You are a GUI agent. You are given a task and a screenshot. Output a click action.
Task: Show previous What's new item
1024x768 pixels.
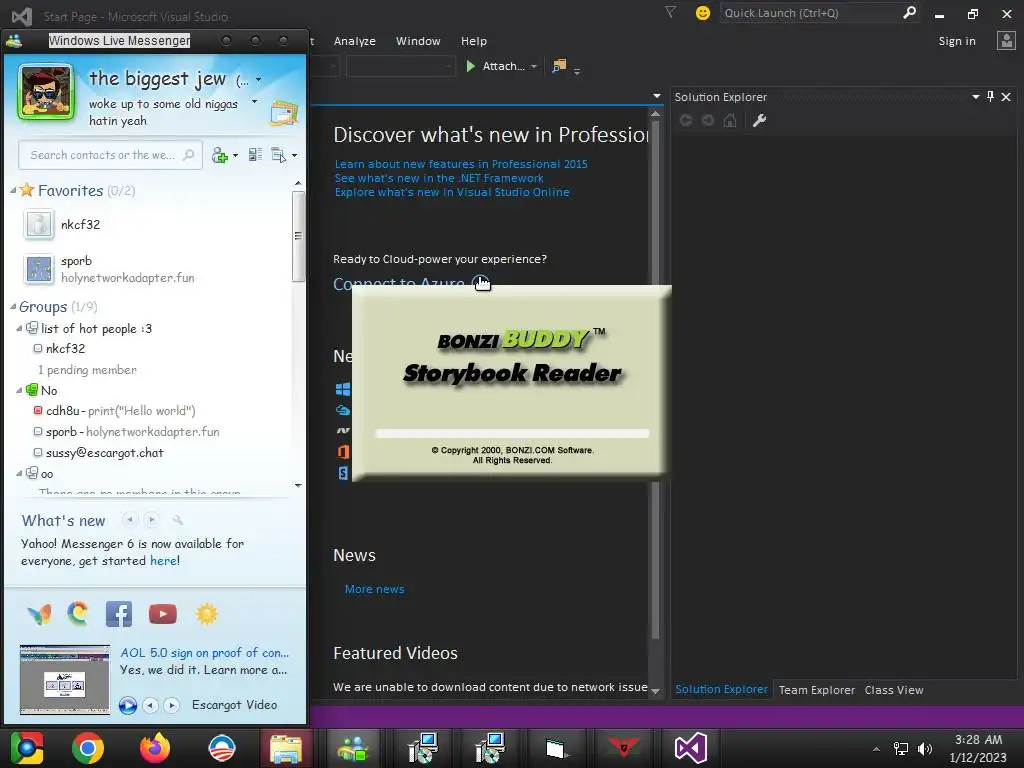tap(130, 520)
